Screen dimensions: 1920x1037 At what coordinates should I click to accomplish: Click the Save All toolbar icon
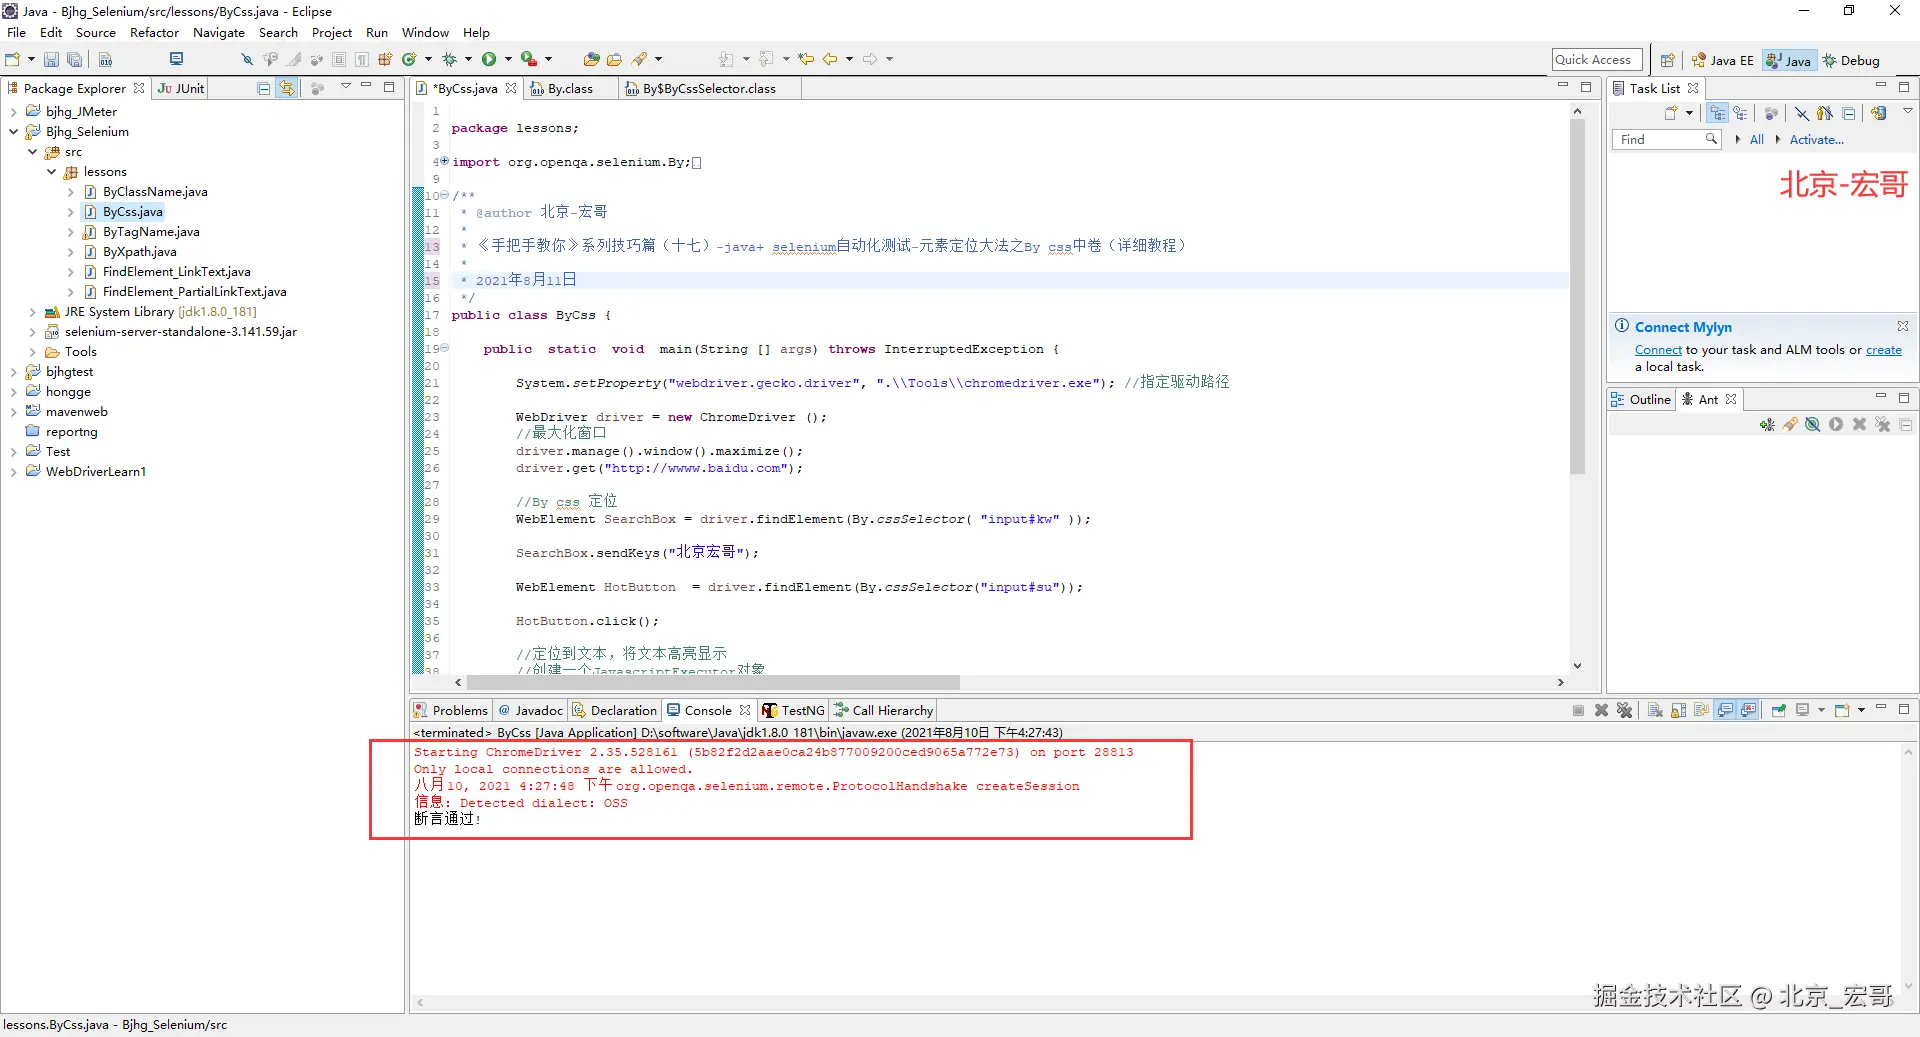(74, 59)
